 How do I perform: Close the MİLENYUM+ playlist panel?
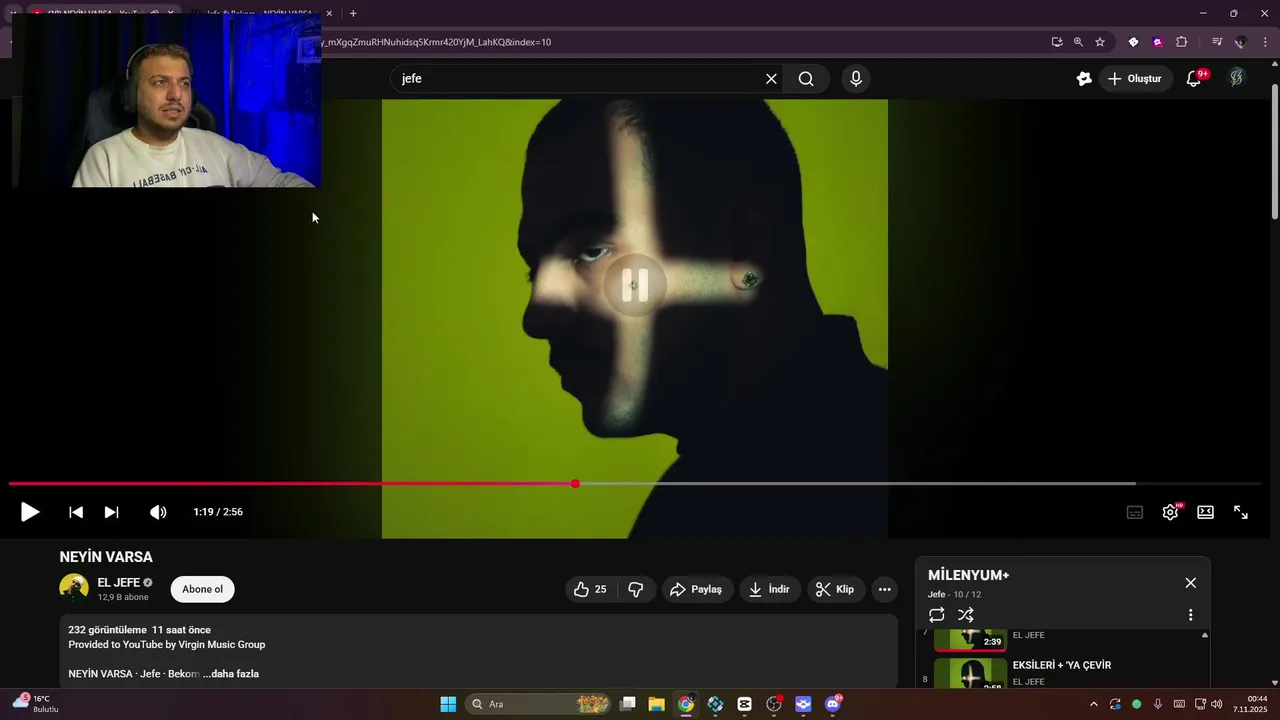pos(1190,583)
